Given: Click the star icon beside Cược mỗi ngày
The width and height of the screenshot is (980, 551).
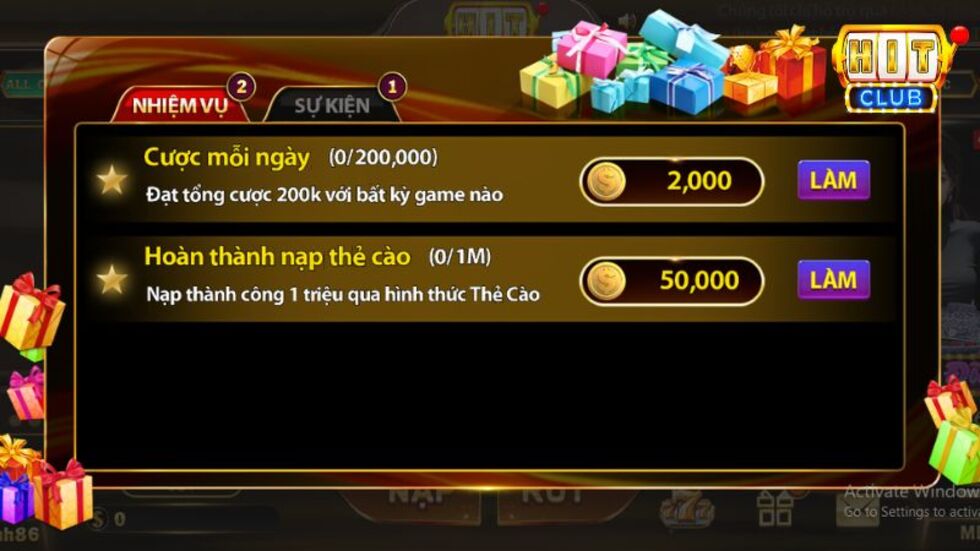Looking at the screenshot, I should point(112,180).
